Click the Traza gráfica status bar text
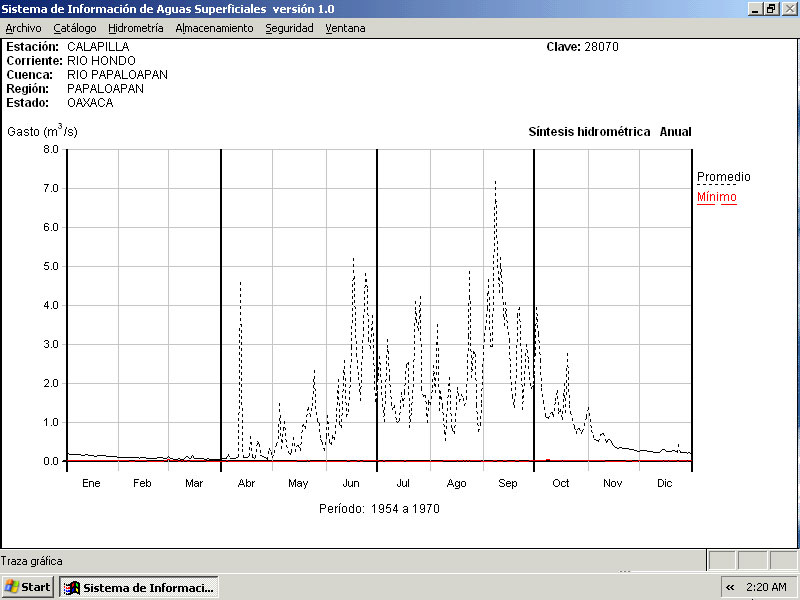 click(31, 561)
